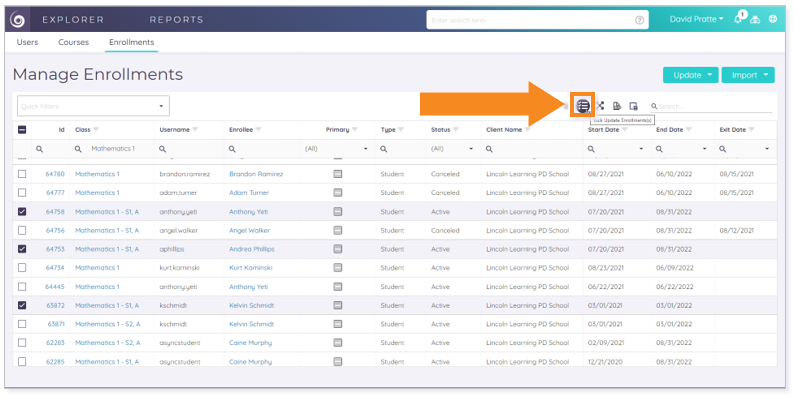Image resolution: width=795 pixels, height=398 pixels.
Task: Click the bug report icon in header
Action: click(x=755, y=19)
